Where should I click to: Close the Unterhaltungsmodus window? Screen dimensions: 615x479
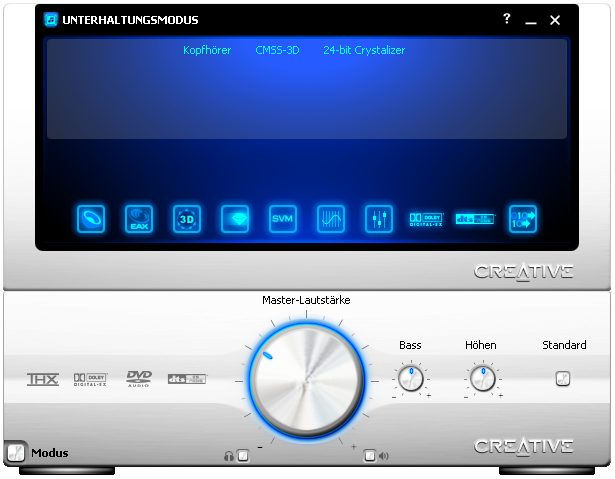pos(555,20)
